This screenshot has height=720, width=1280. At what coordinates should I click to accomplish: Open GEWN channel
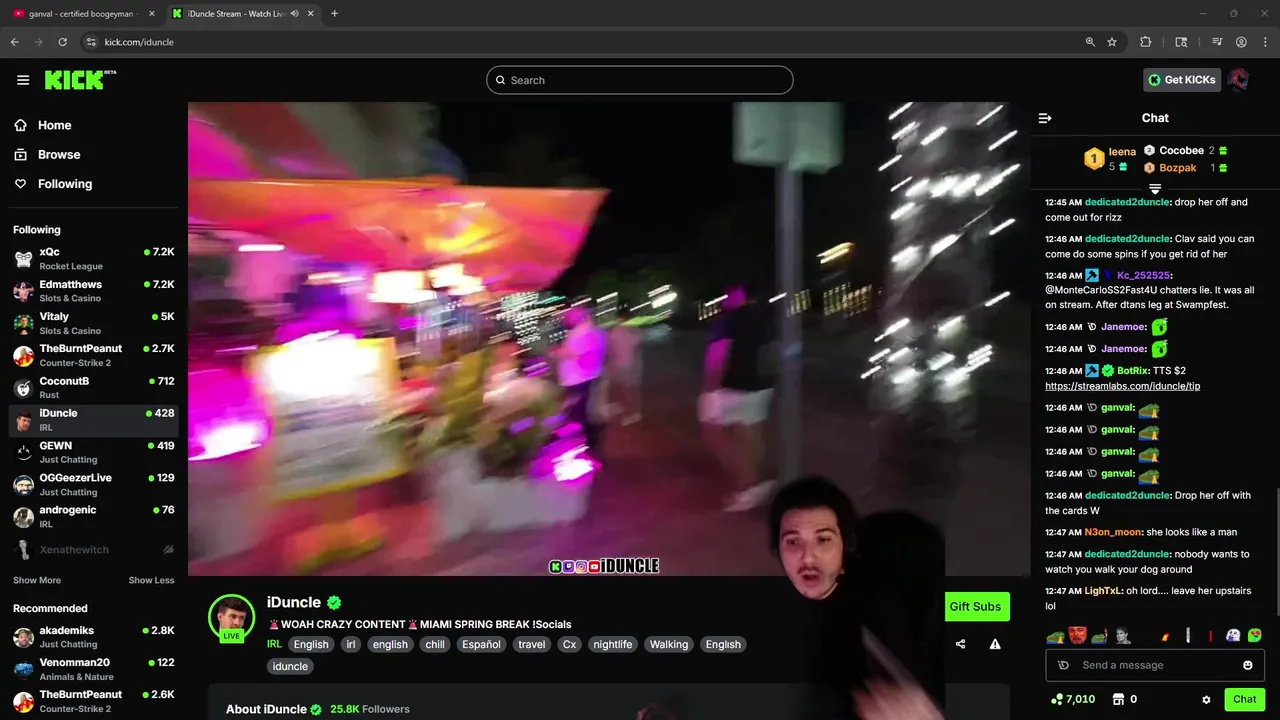pyautogui.click(x=94, y=452)
